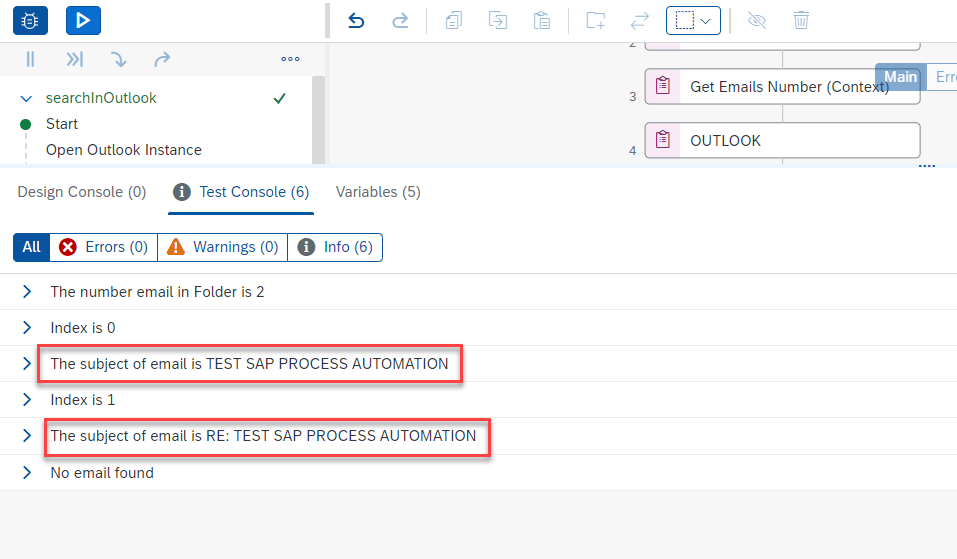
Task: Filter console by Warnings (0)
Action: [x=222, y=247]
